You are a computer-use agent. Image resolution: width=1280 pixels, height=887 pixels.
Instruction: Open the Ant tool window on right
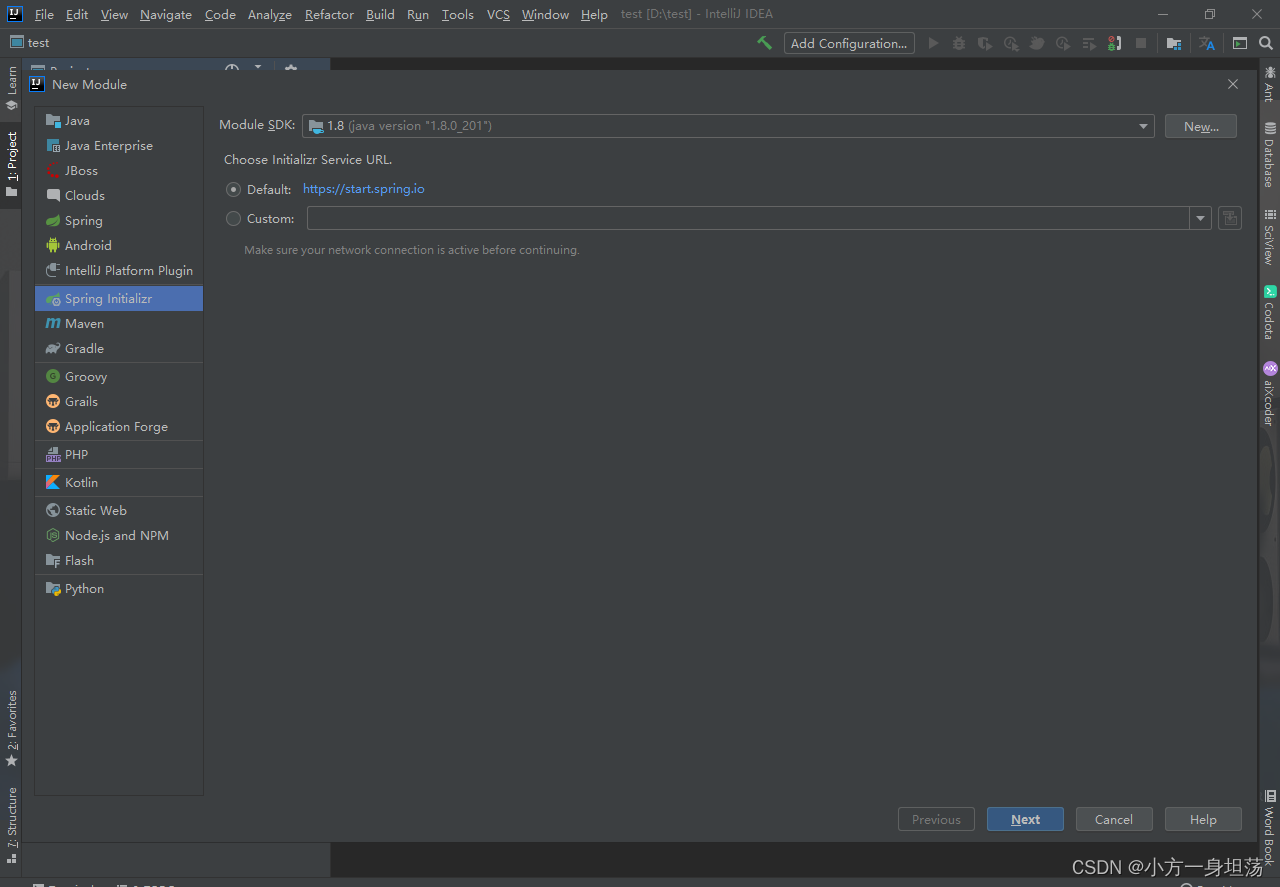tap(1269, 83)
